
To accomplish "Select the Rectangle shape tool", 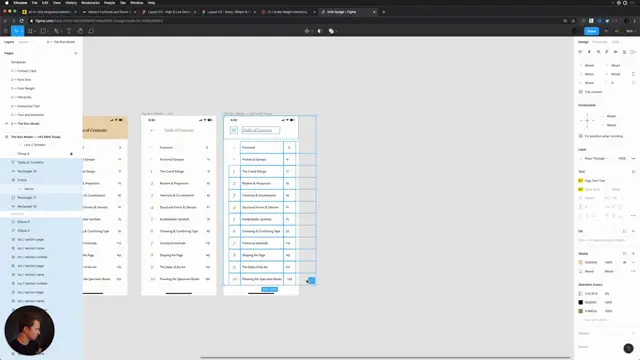I will click(x=43, y=31).
